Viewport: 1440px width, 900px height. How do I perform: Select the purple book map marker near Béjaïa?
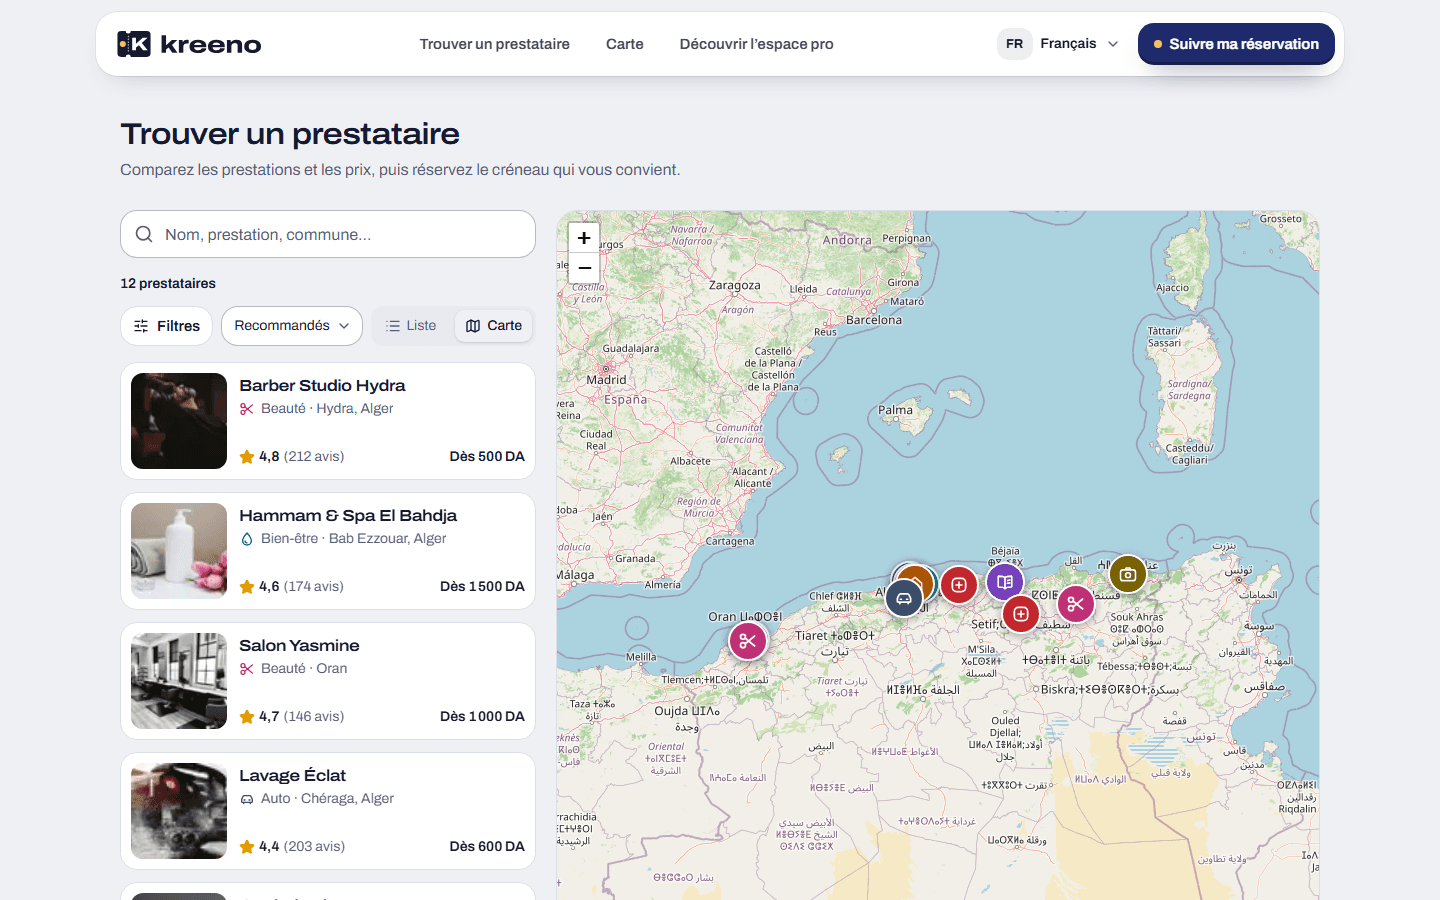click(1005, 582)
